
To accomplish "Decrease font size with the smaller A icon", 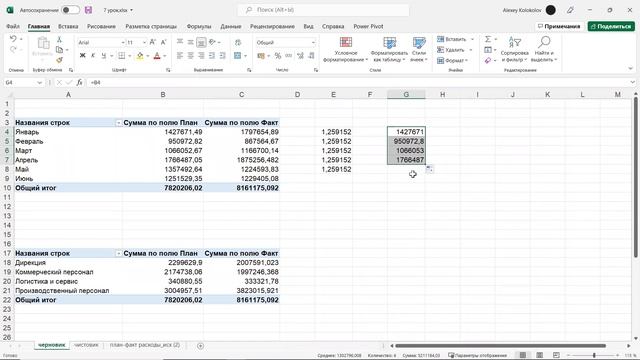I will pos(163,42).
